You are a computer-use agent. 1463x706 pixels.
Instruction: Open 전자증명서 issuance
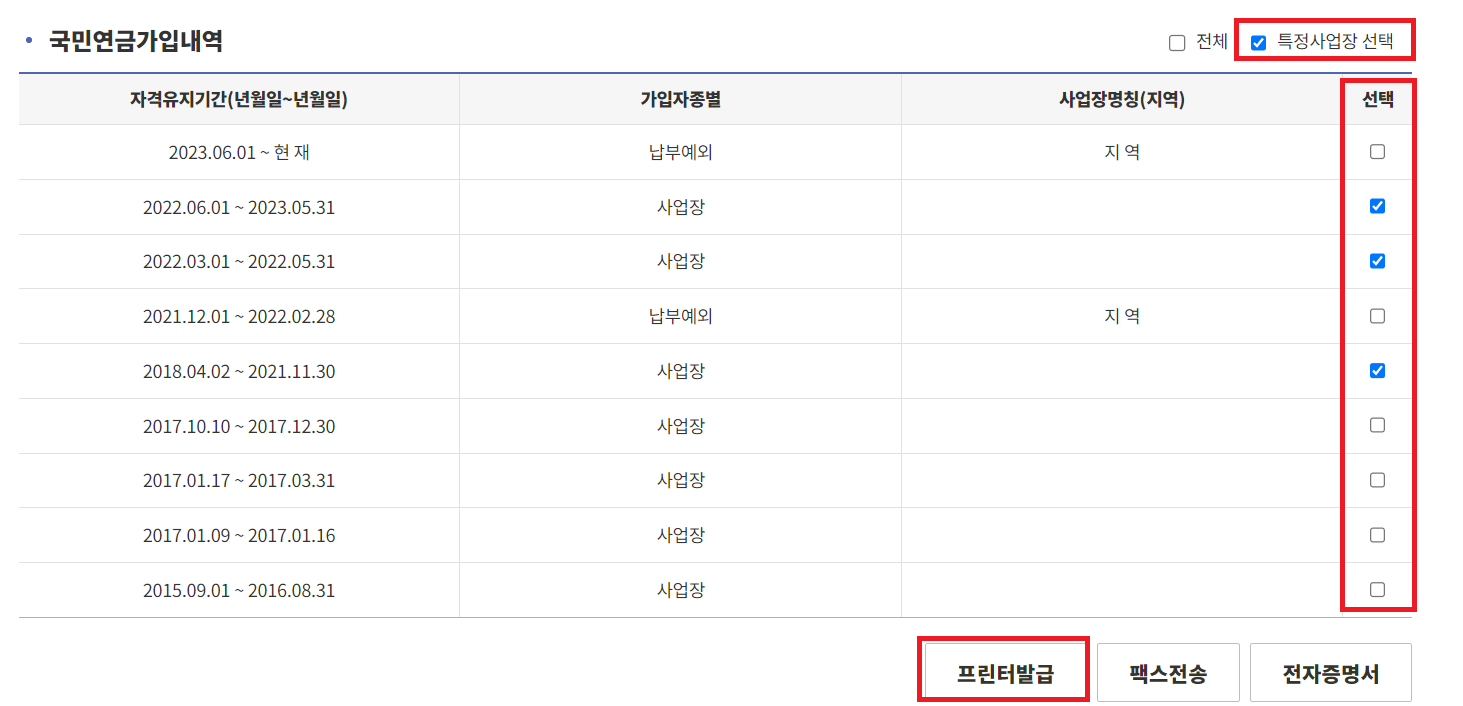(1330, 671)
